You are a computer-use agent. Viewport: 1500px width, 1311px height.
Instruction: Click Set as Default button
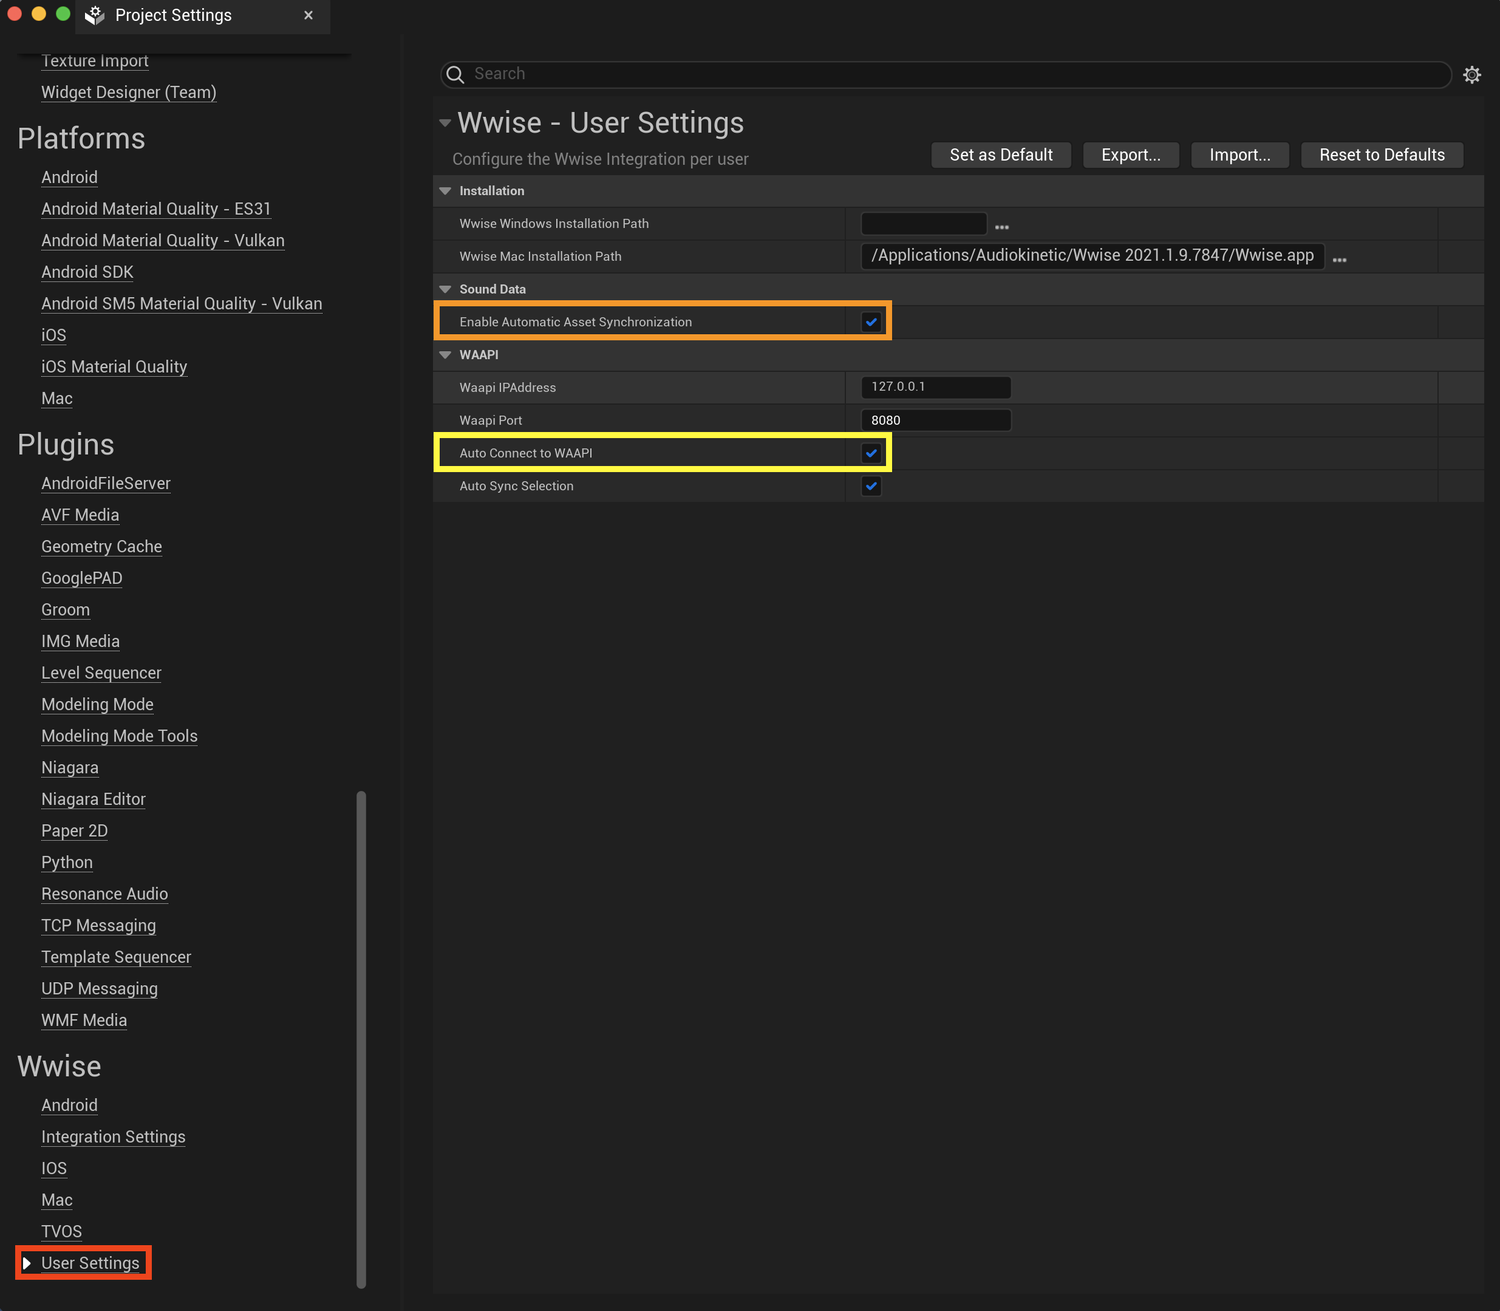pos(1001,155)
